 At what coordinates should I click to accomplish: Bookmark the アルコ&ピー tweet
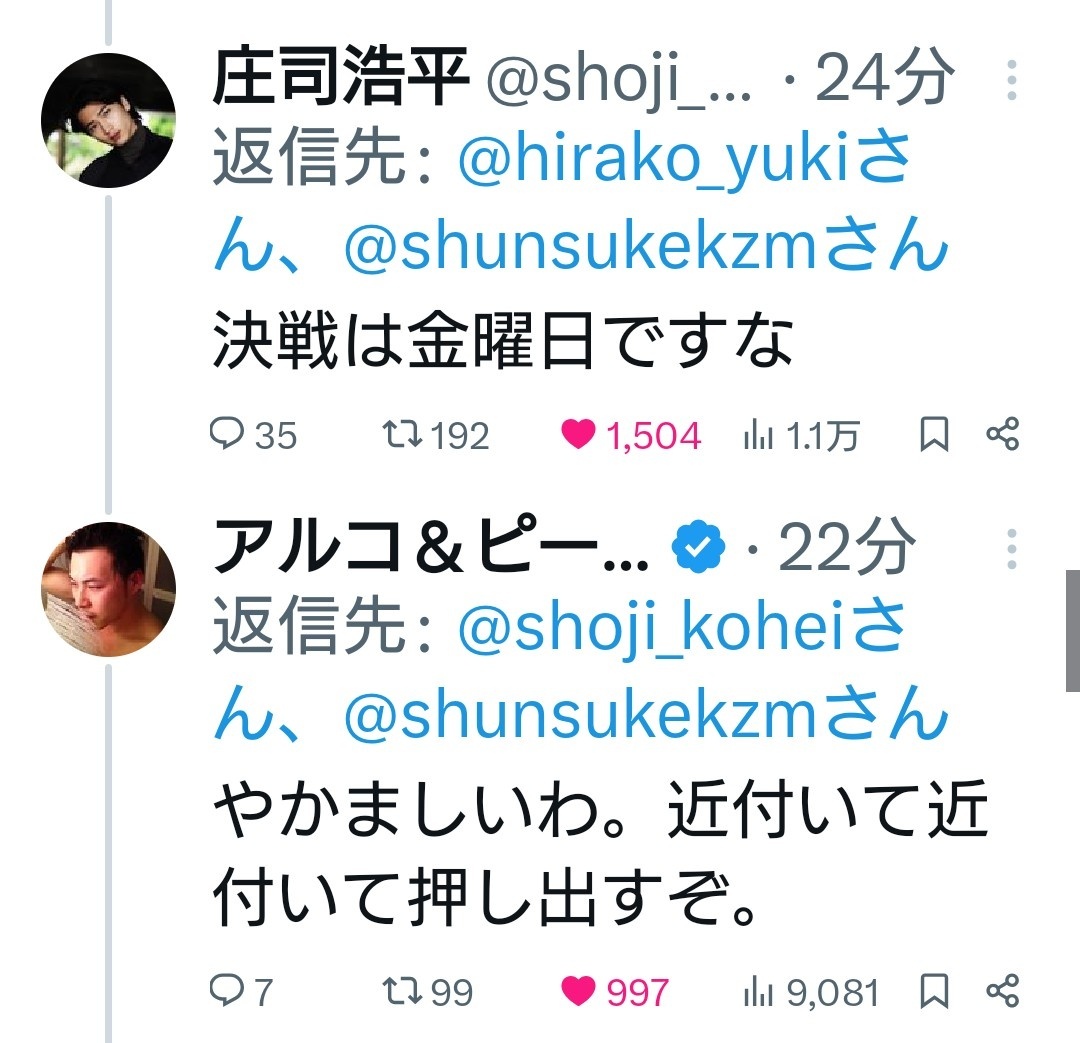[933, 991]
